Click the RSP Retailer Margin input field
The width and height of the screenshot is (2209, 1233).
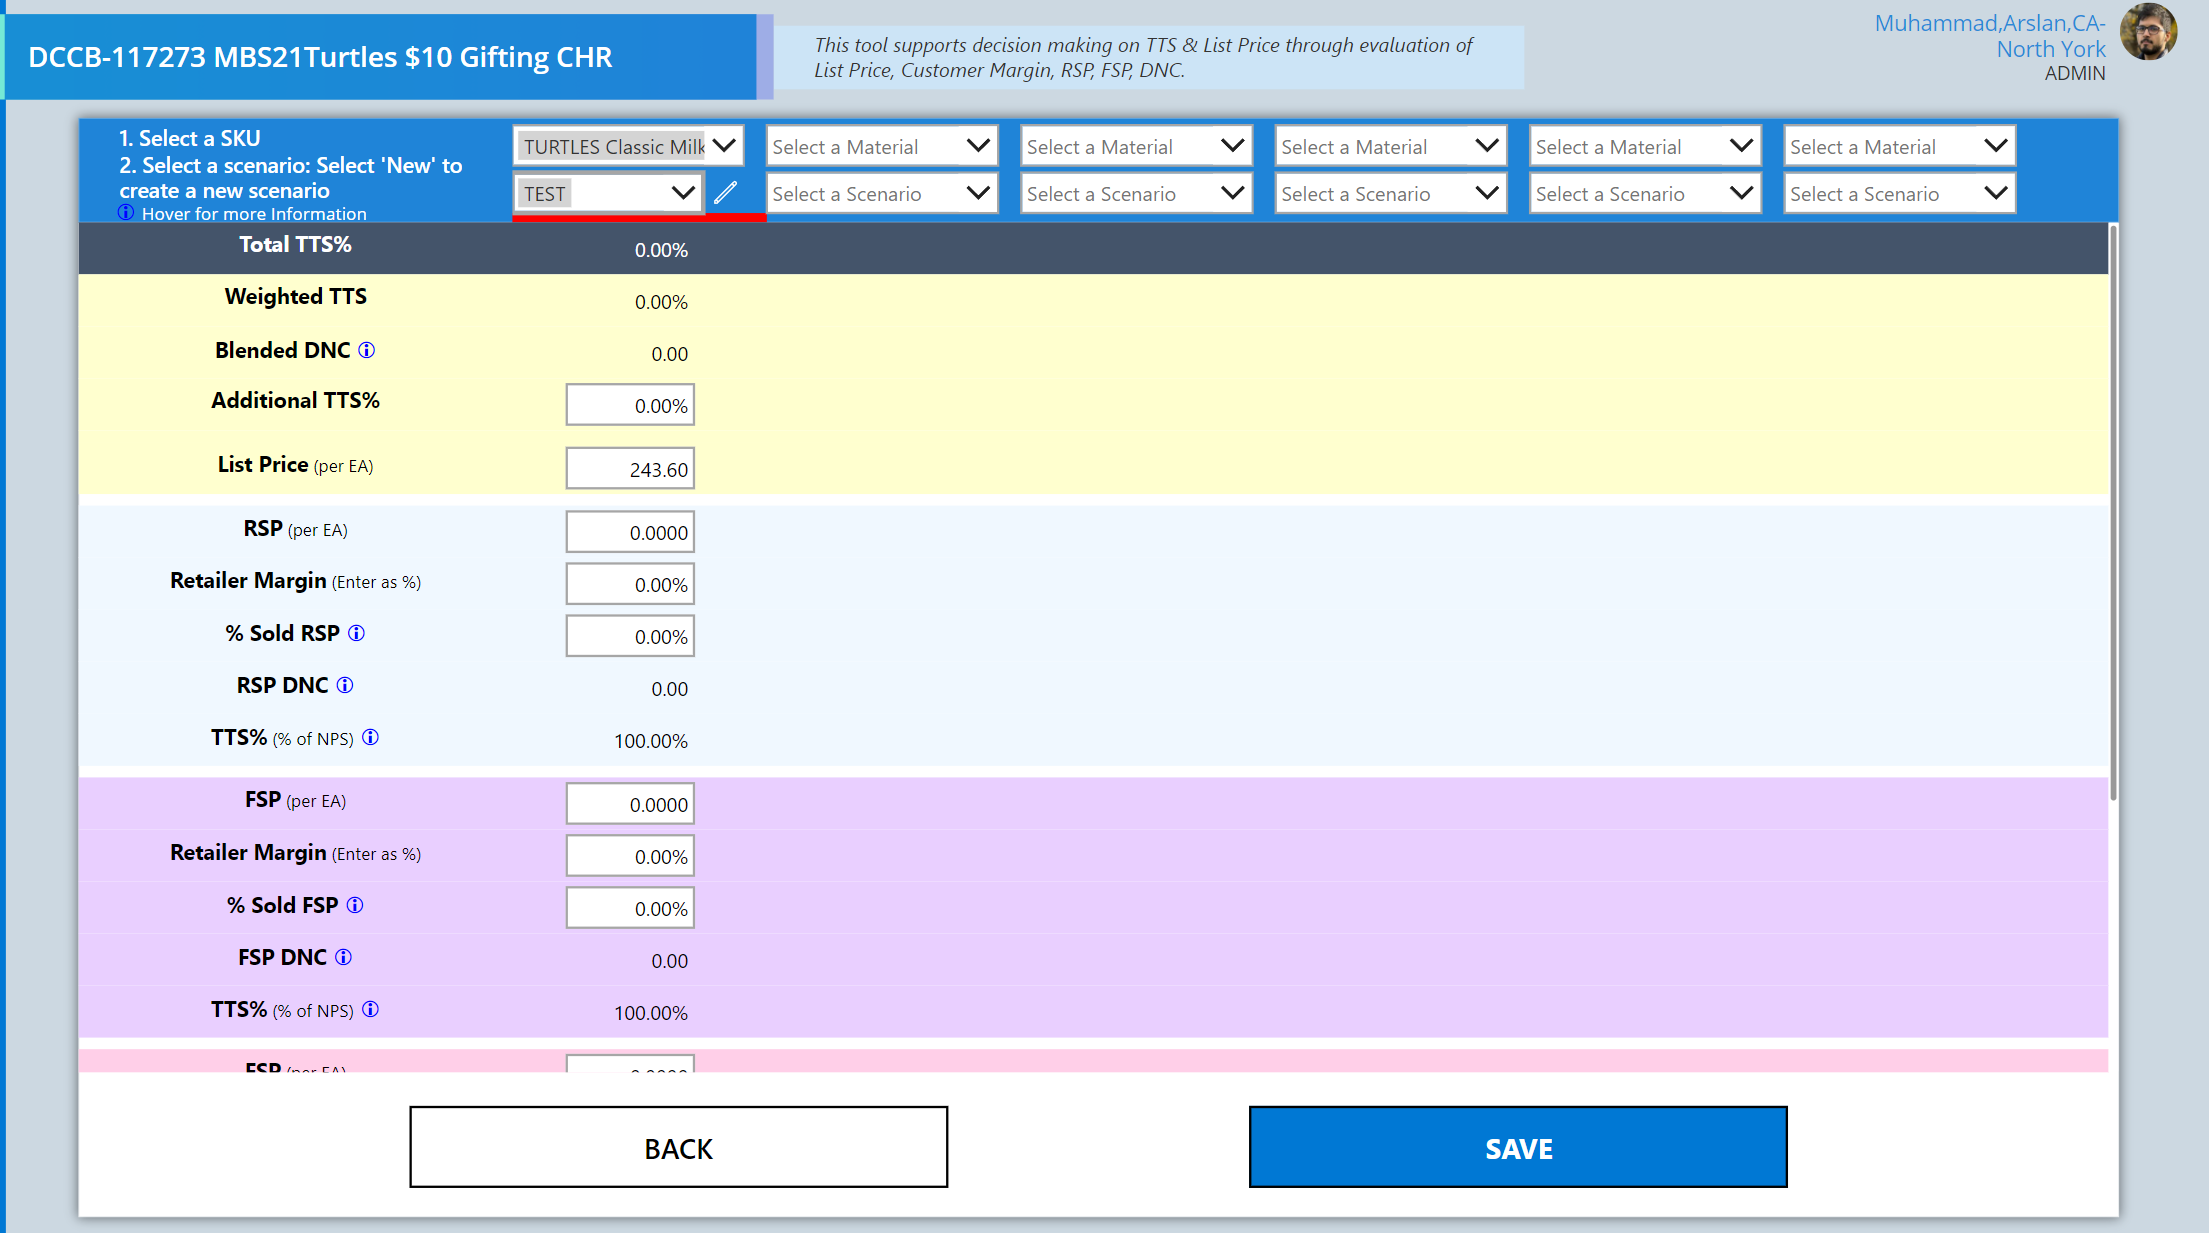coord(630,584)
